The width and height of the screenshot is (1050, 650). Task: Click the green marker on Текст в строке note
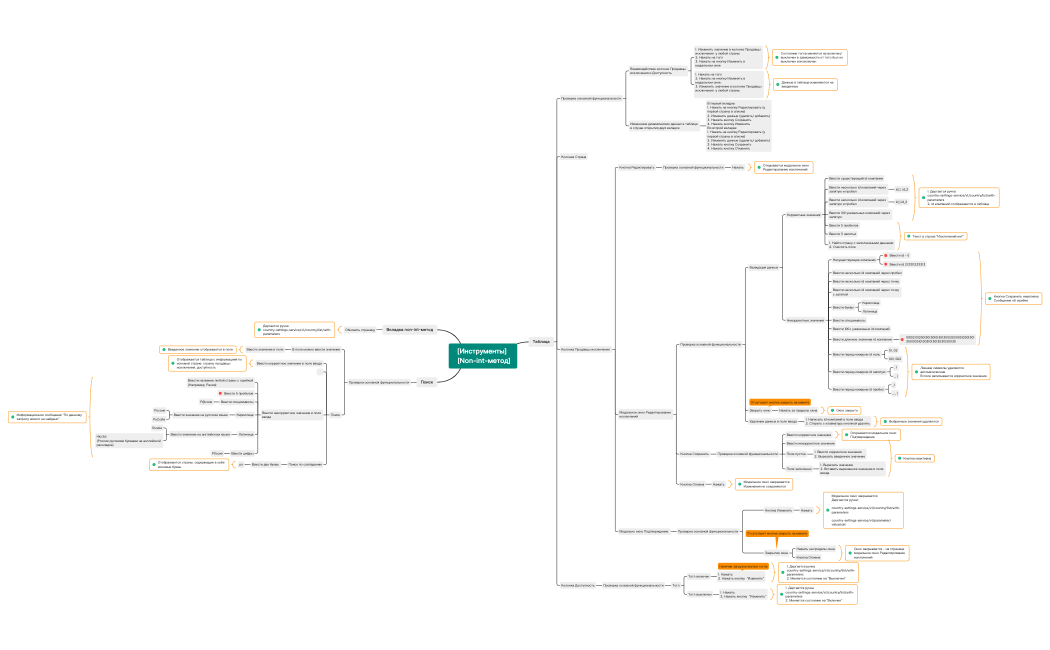click(909, 236)
